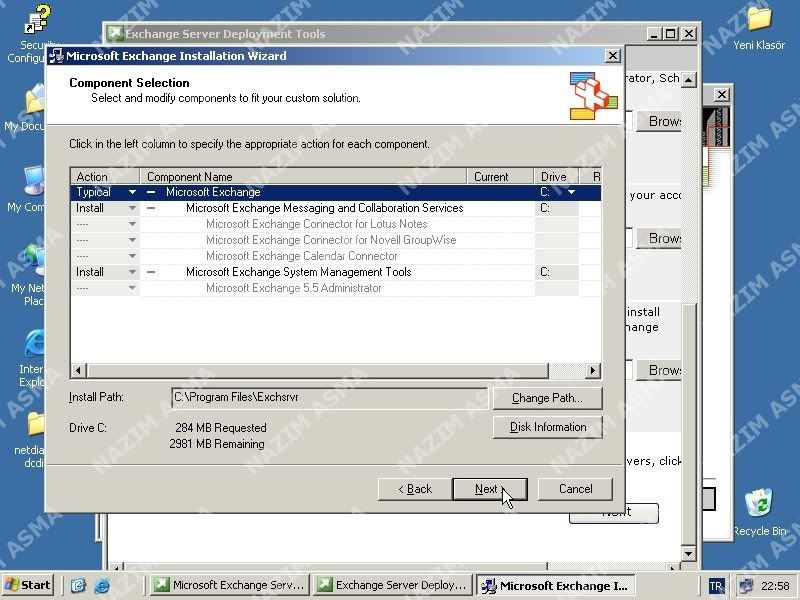Cancel the Exchange installation wizard

point(576,489)
